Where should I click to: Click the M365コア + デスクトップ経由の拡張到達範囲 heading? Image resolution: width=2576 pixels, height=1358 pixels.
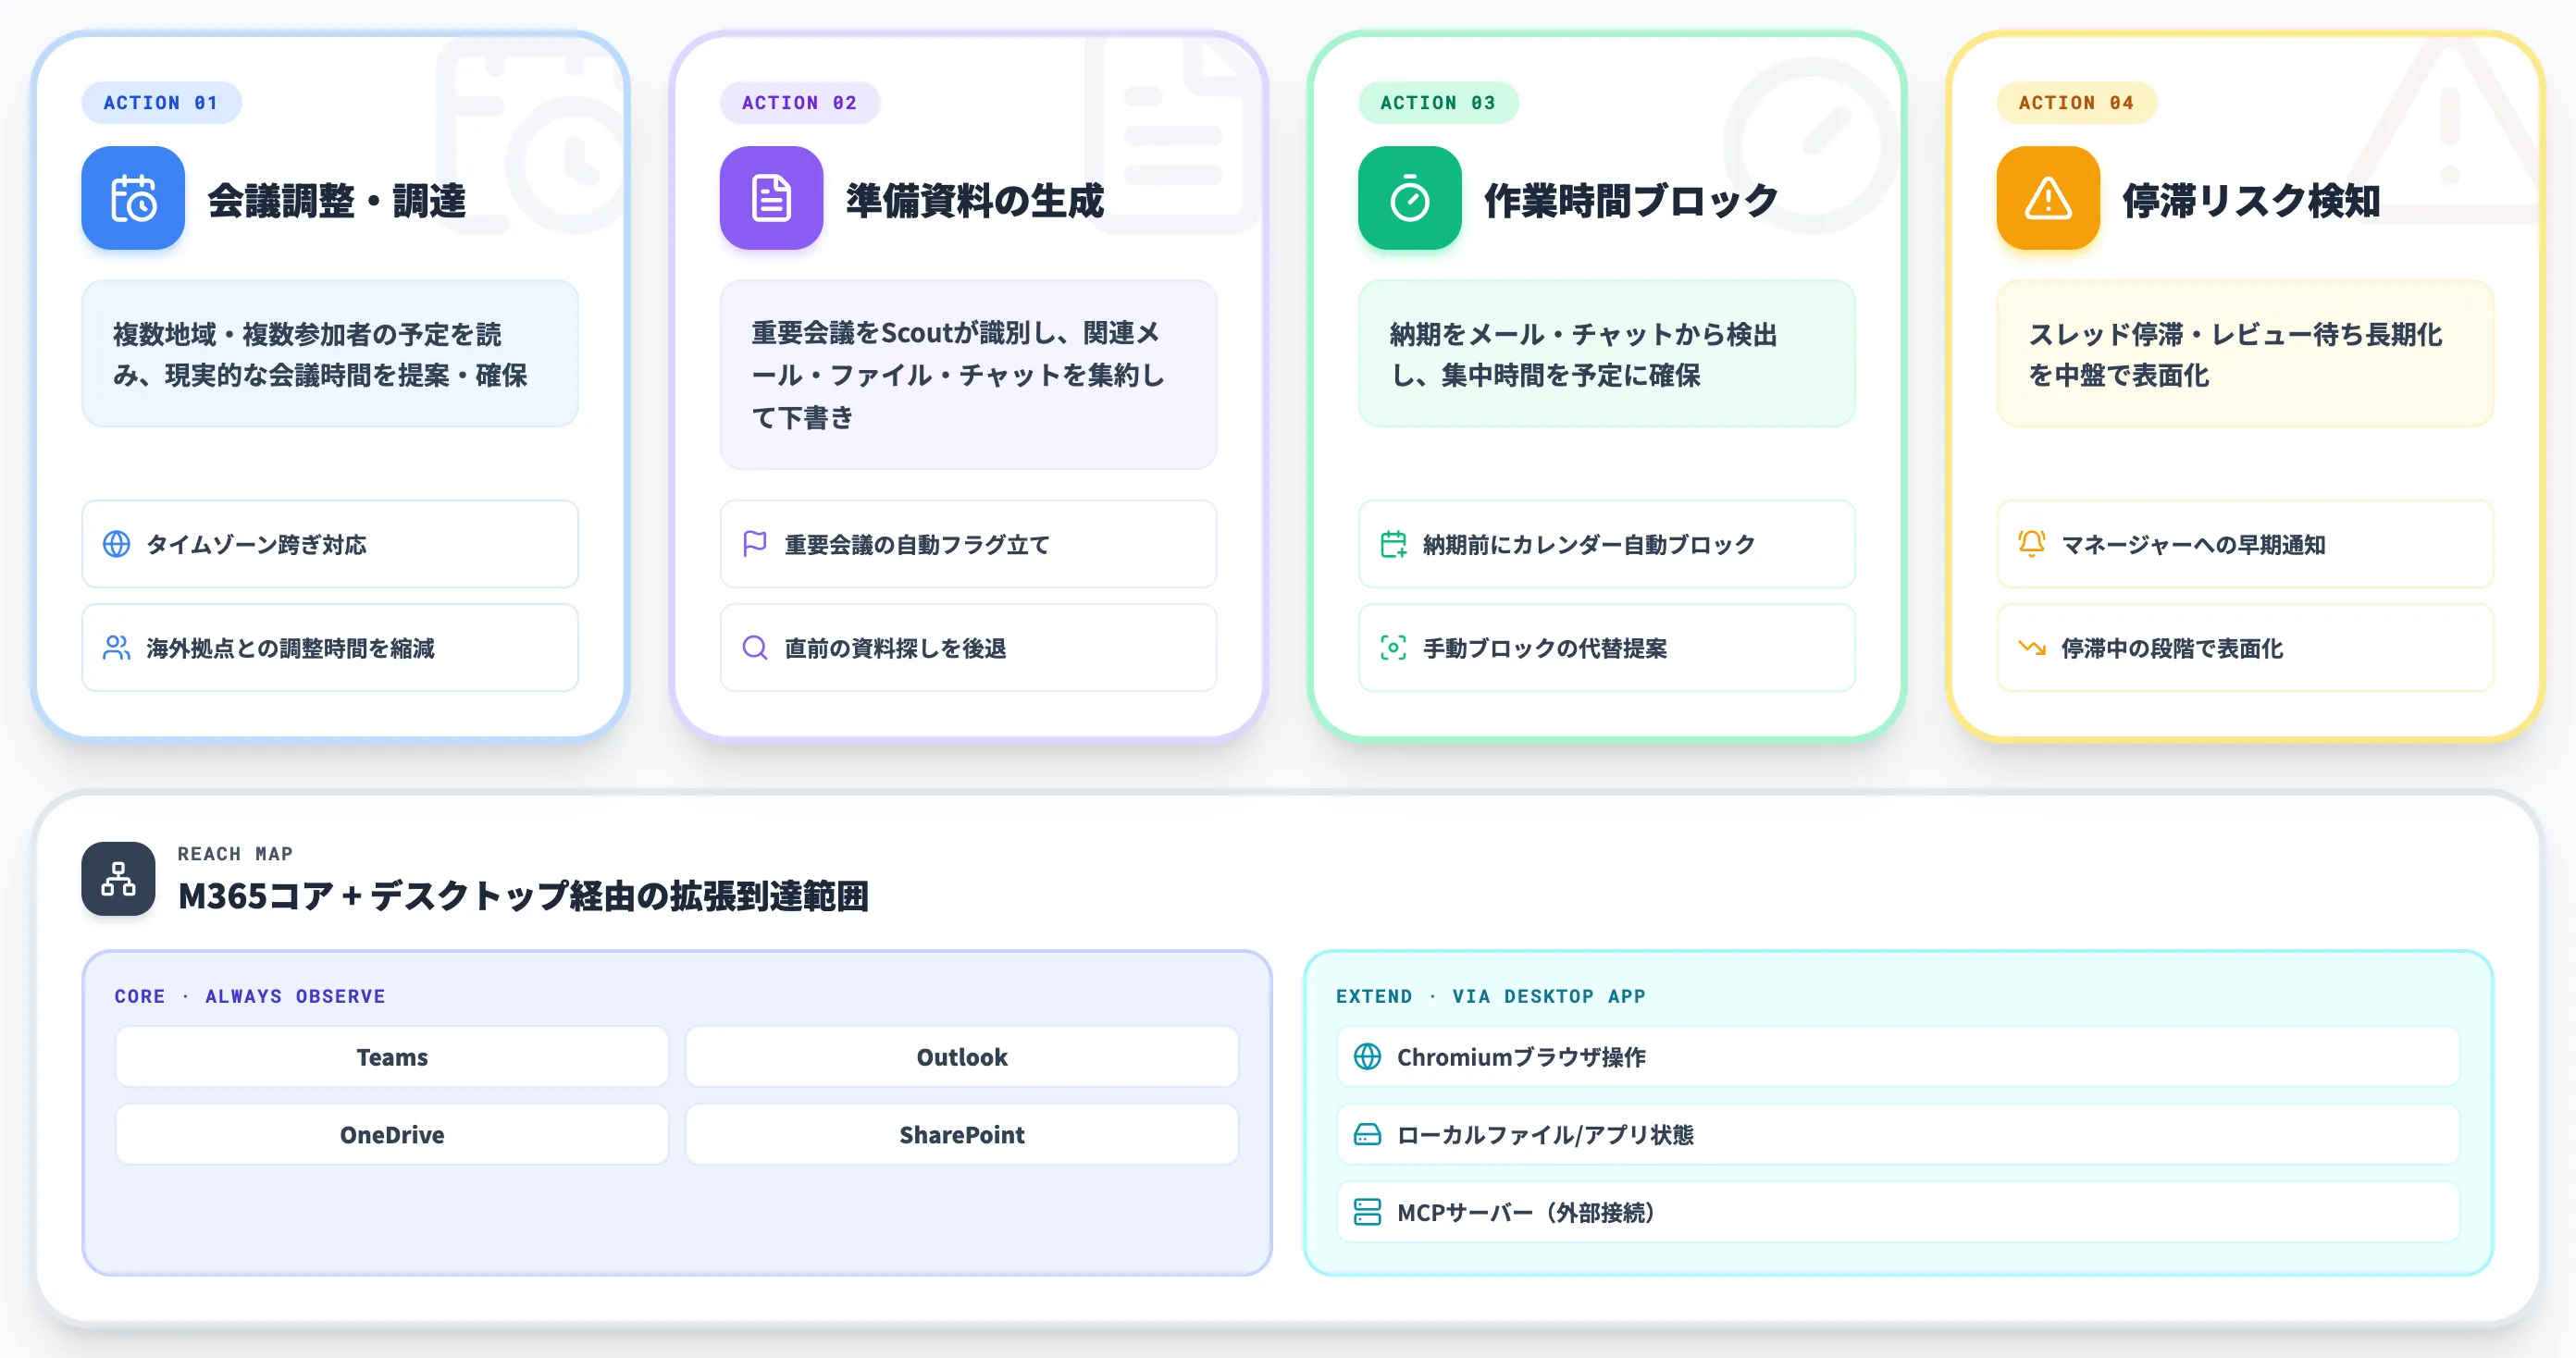[x=523, y=896]
